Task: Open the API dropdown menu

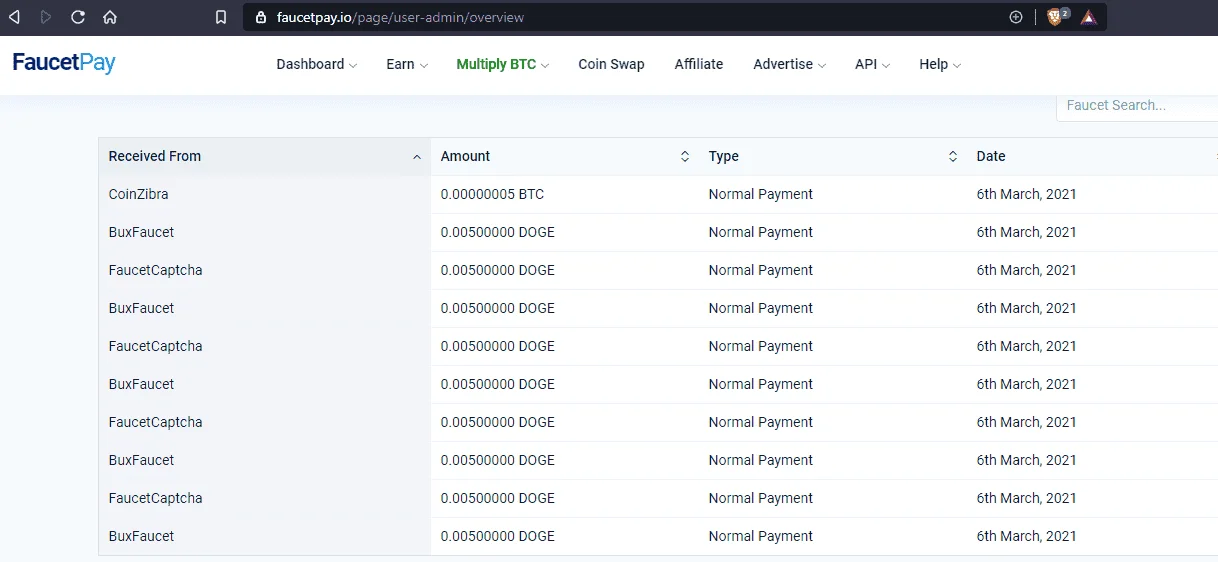Action: (872, 64)
